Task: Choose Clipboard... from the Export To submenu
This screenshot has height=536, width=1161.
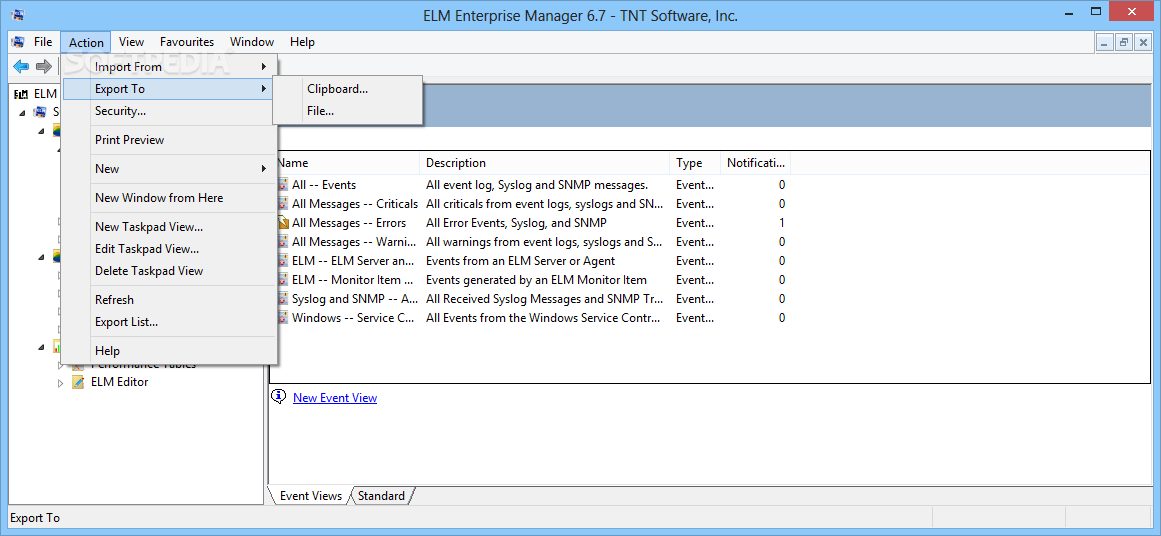Action: pos(347,89)
